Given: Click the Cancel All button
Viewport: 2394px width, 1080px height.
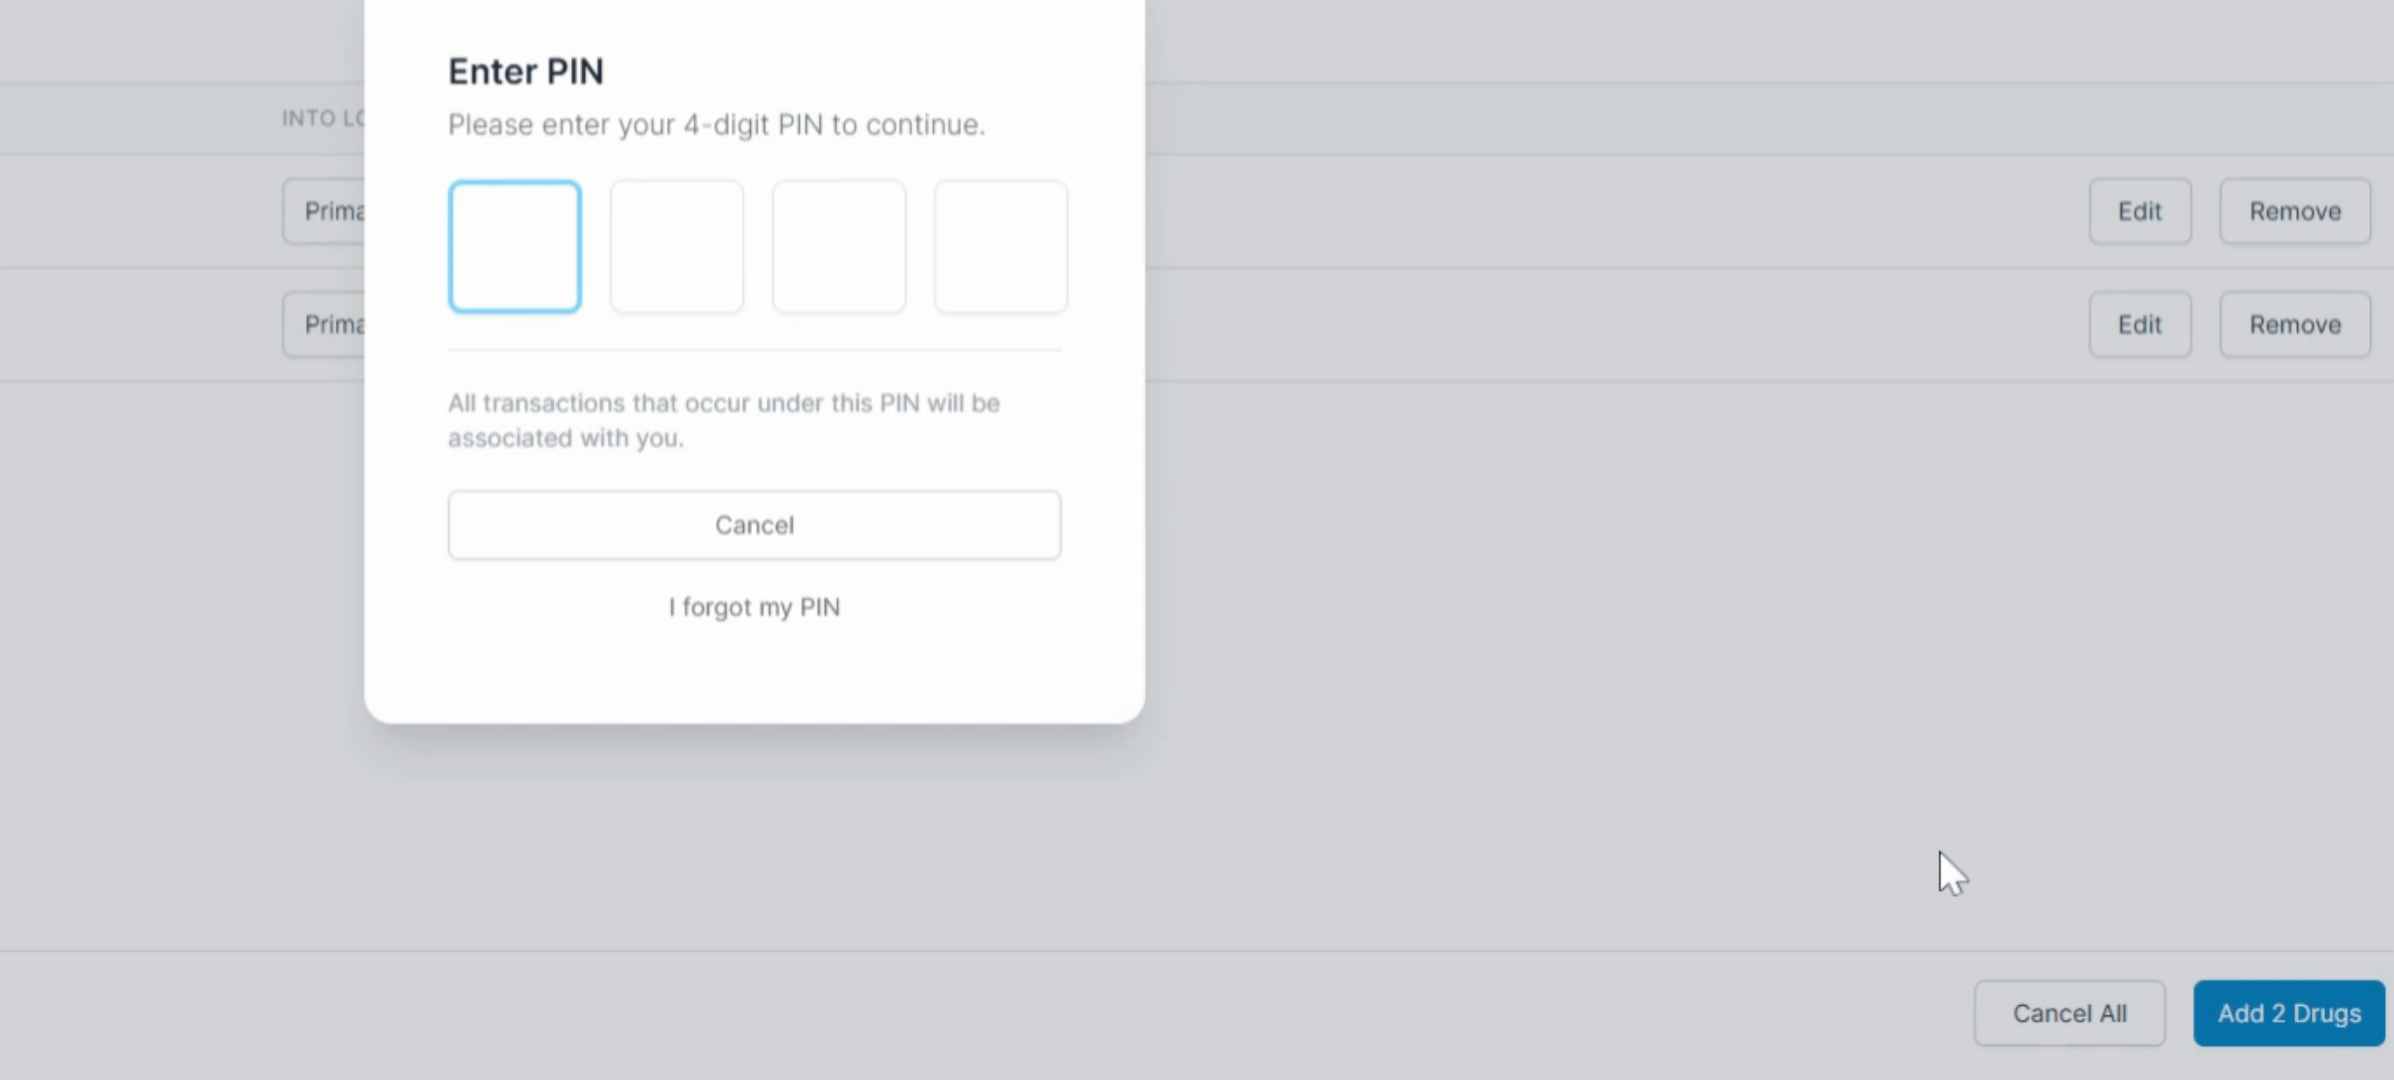Looking at the screenshot, I should 2069,1013.
